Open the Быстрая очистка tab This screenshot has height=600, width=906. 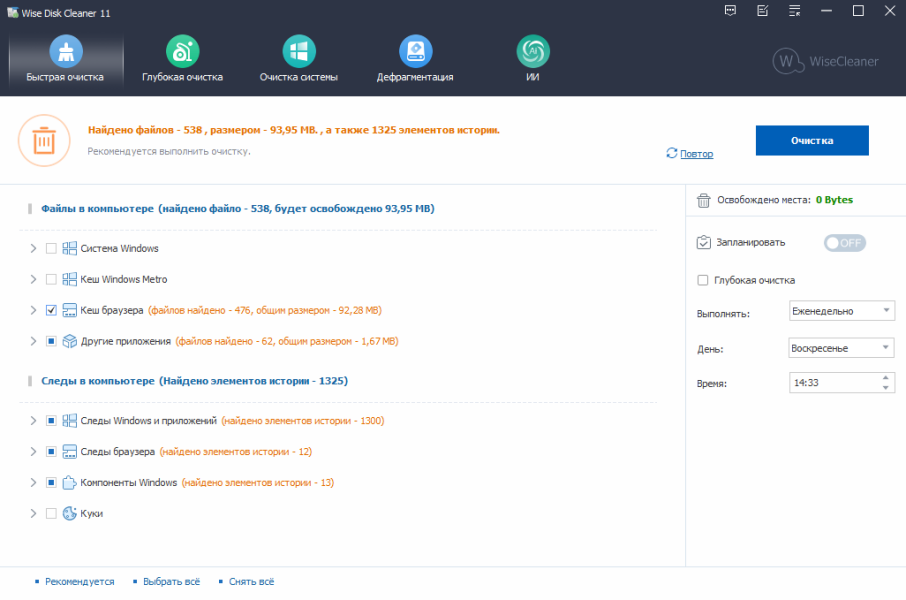tap(66, 60)
